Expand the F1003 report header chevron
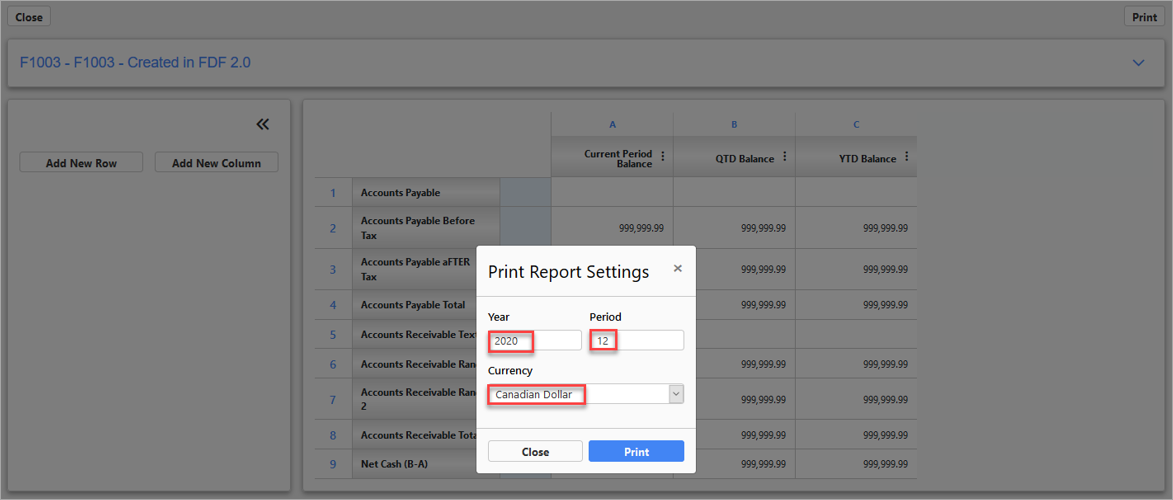1173x500 pixels. click(1138, 63)
